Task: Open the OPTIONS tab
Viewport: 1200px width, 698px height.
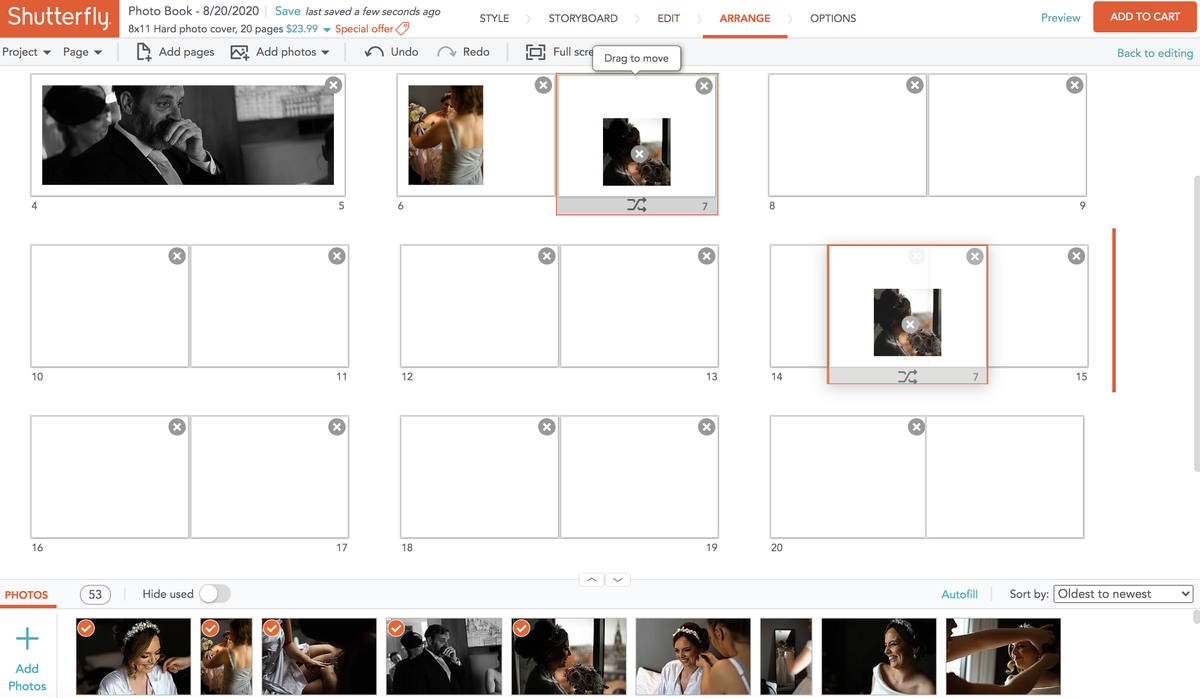Action: [831, 17]
